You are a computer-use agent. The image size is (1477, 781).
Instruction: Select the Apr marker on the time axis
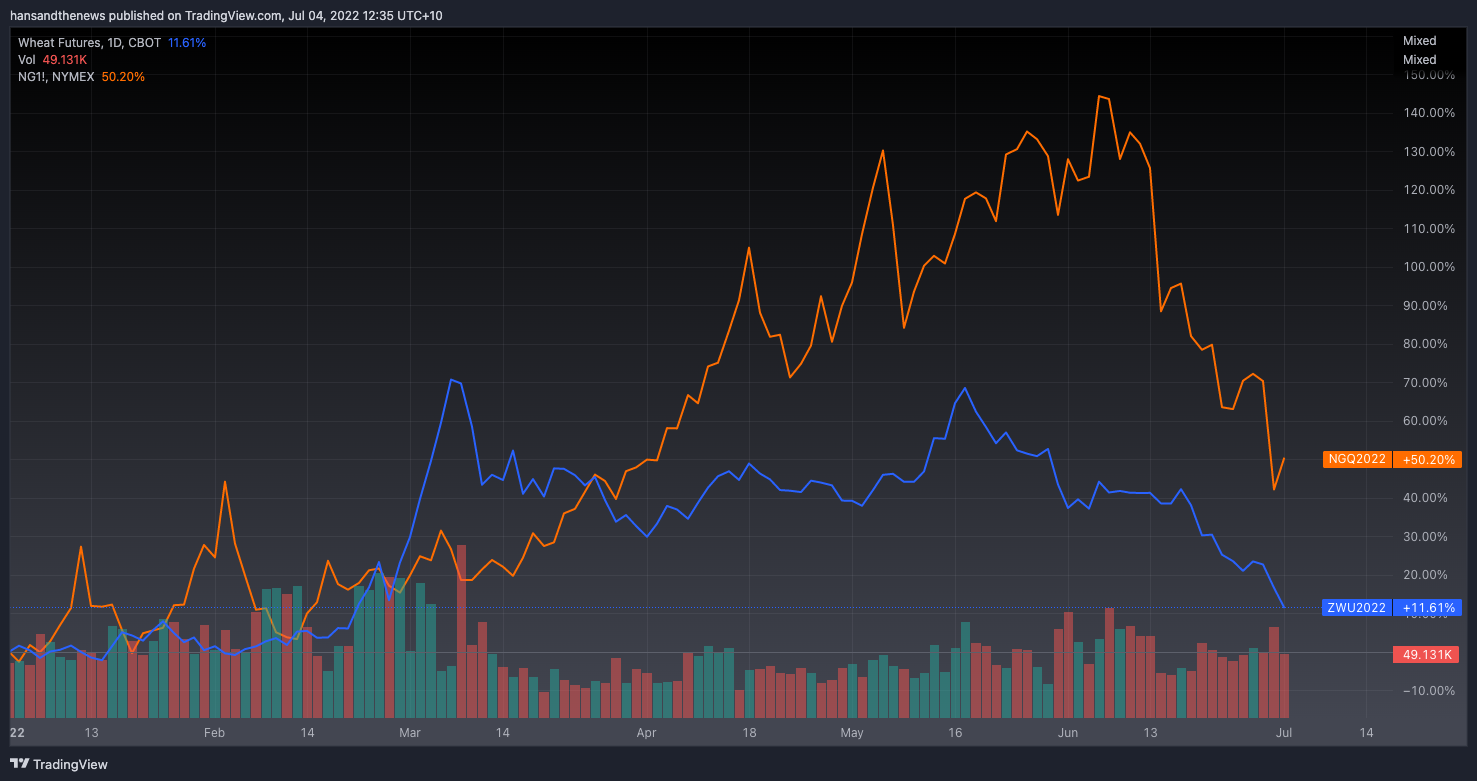click(x=646, y=733)
